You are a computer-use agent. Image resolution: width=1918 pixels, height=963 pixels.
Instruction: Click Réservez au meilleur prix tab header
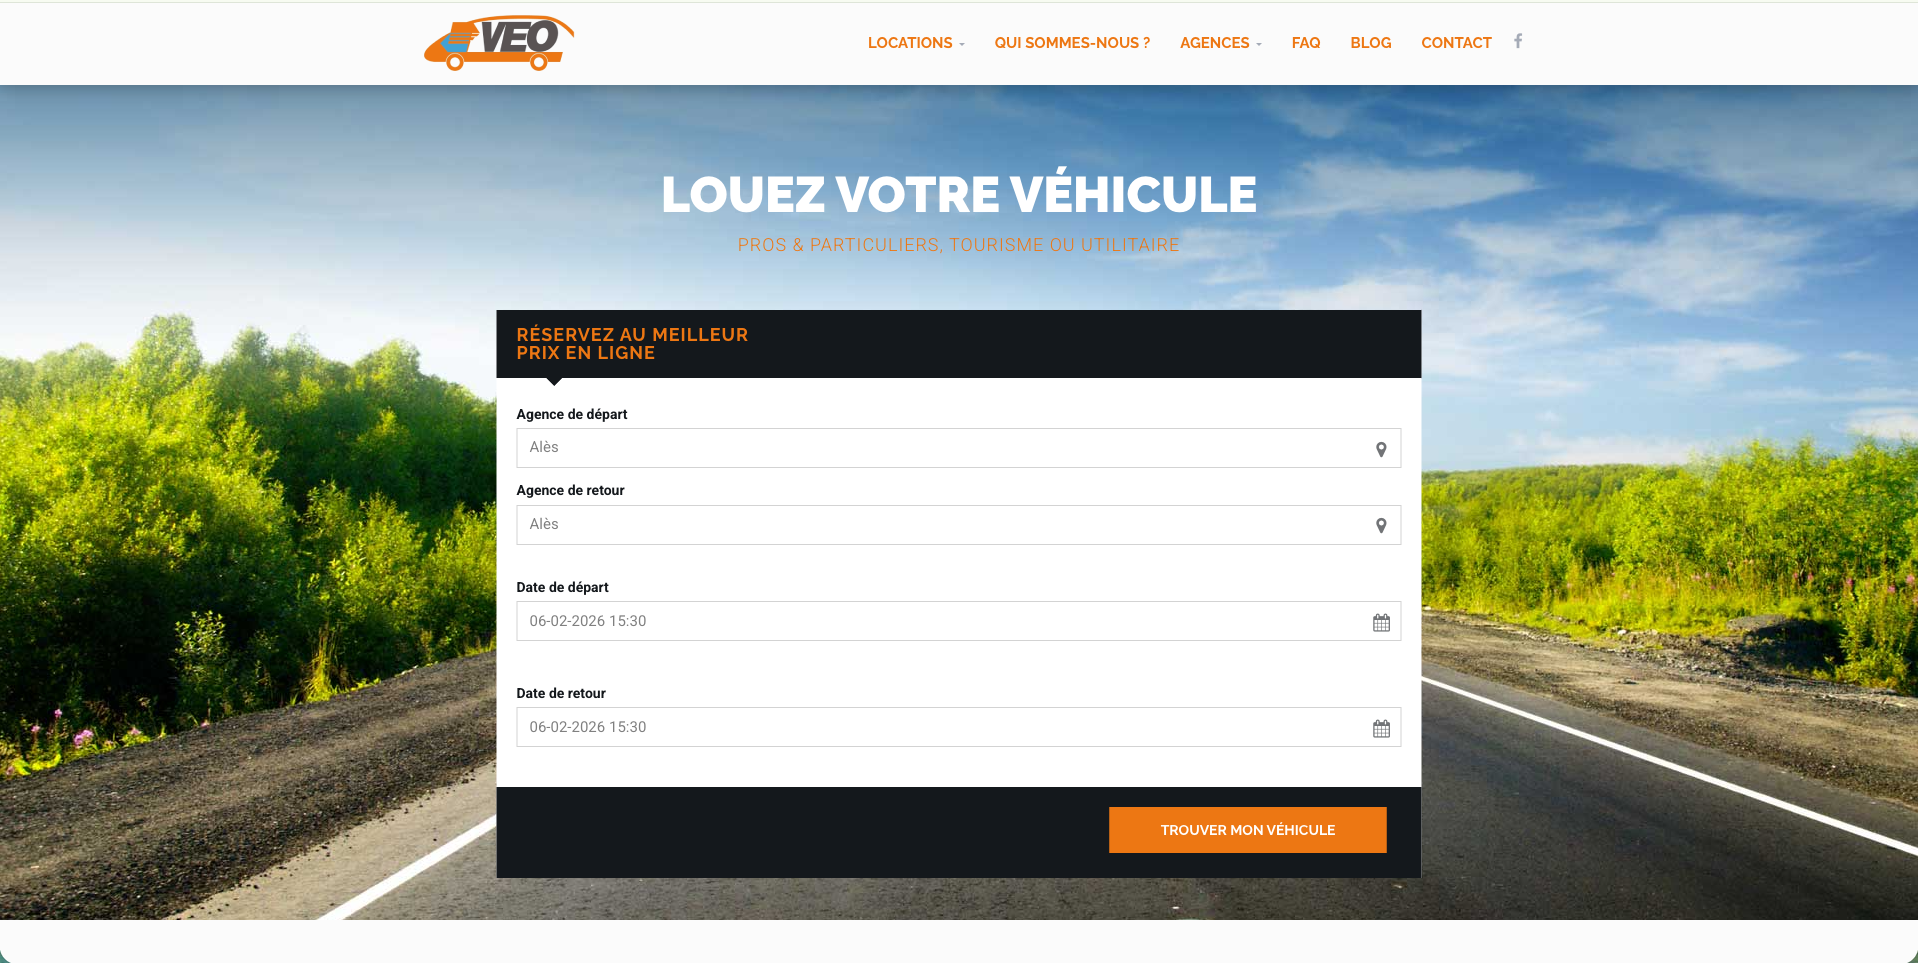631,344
